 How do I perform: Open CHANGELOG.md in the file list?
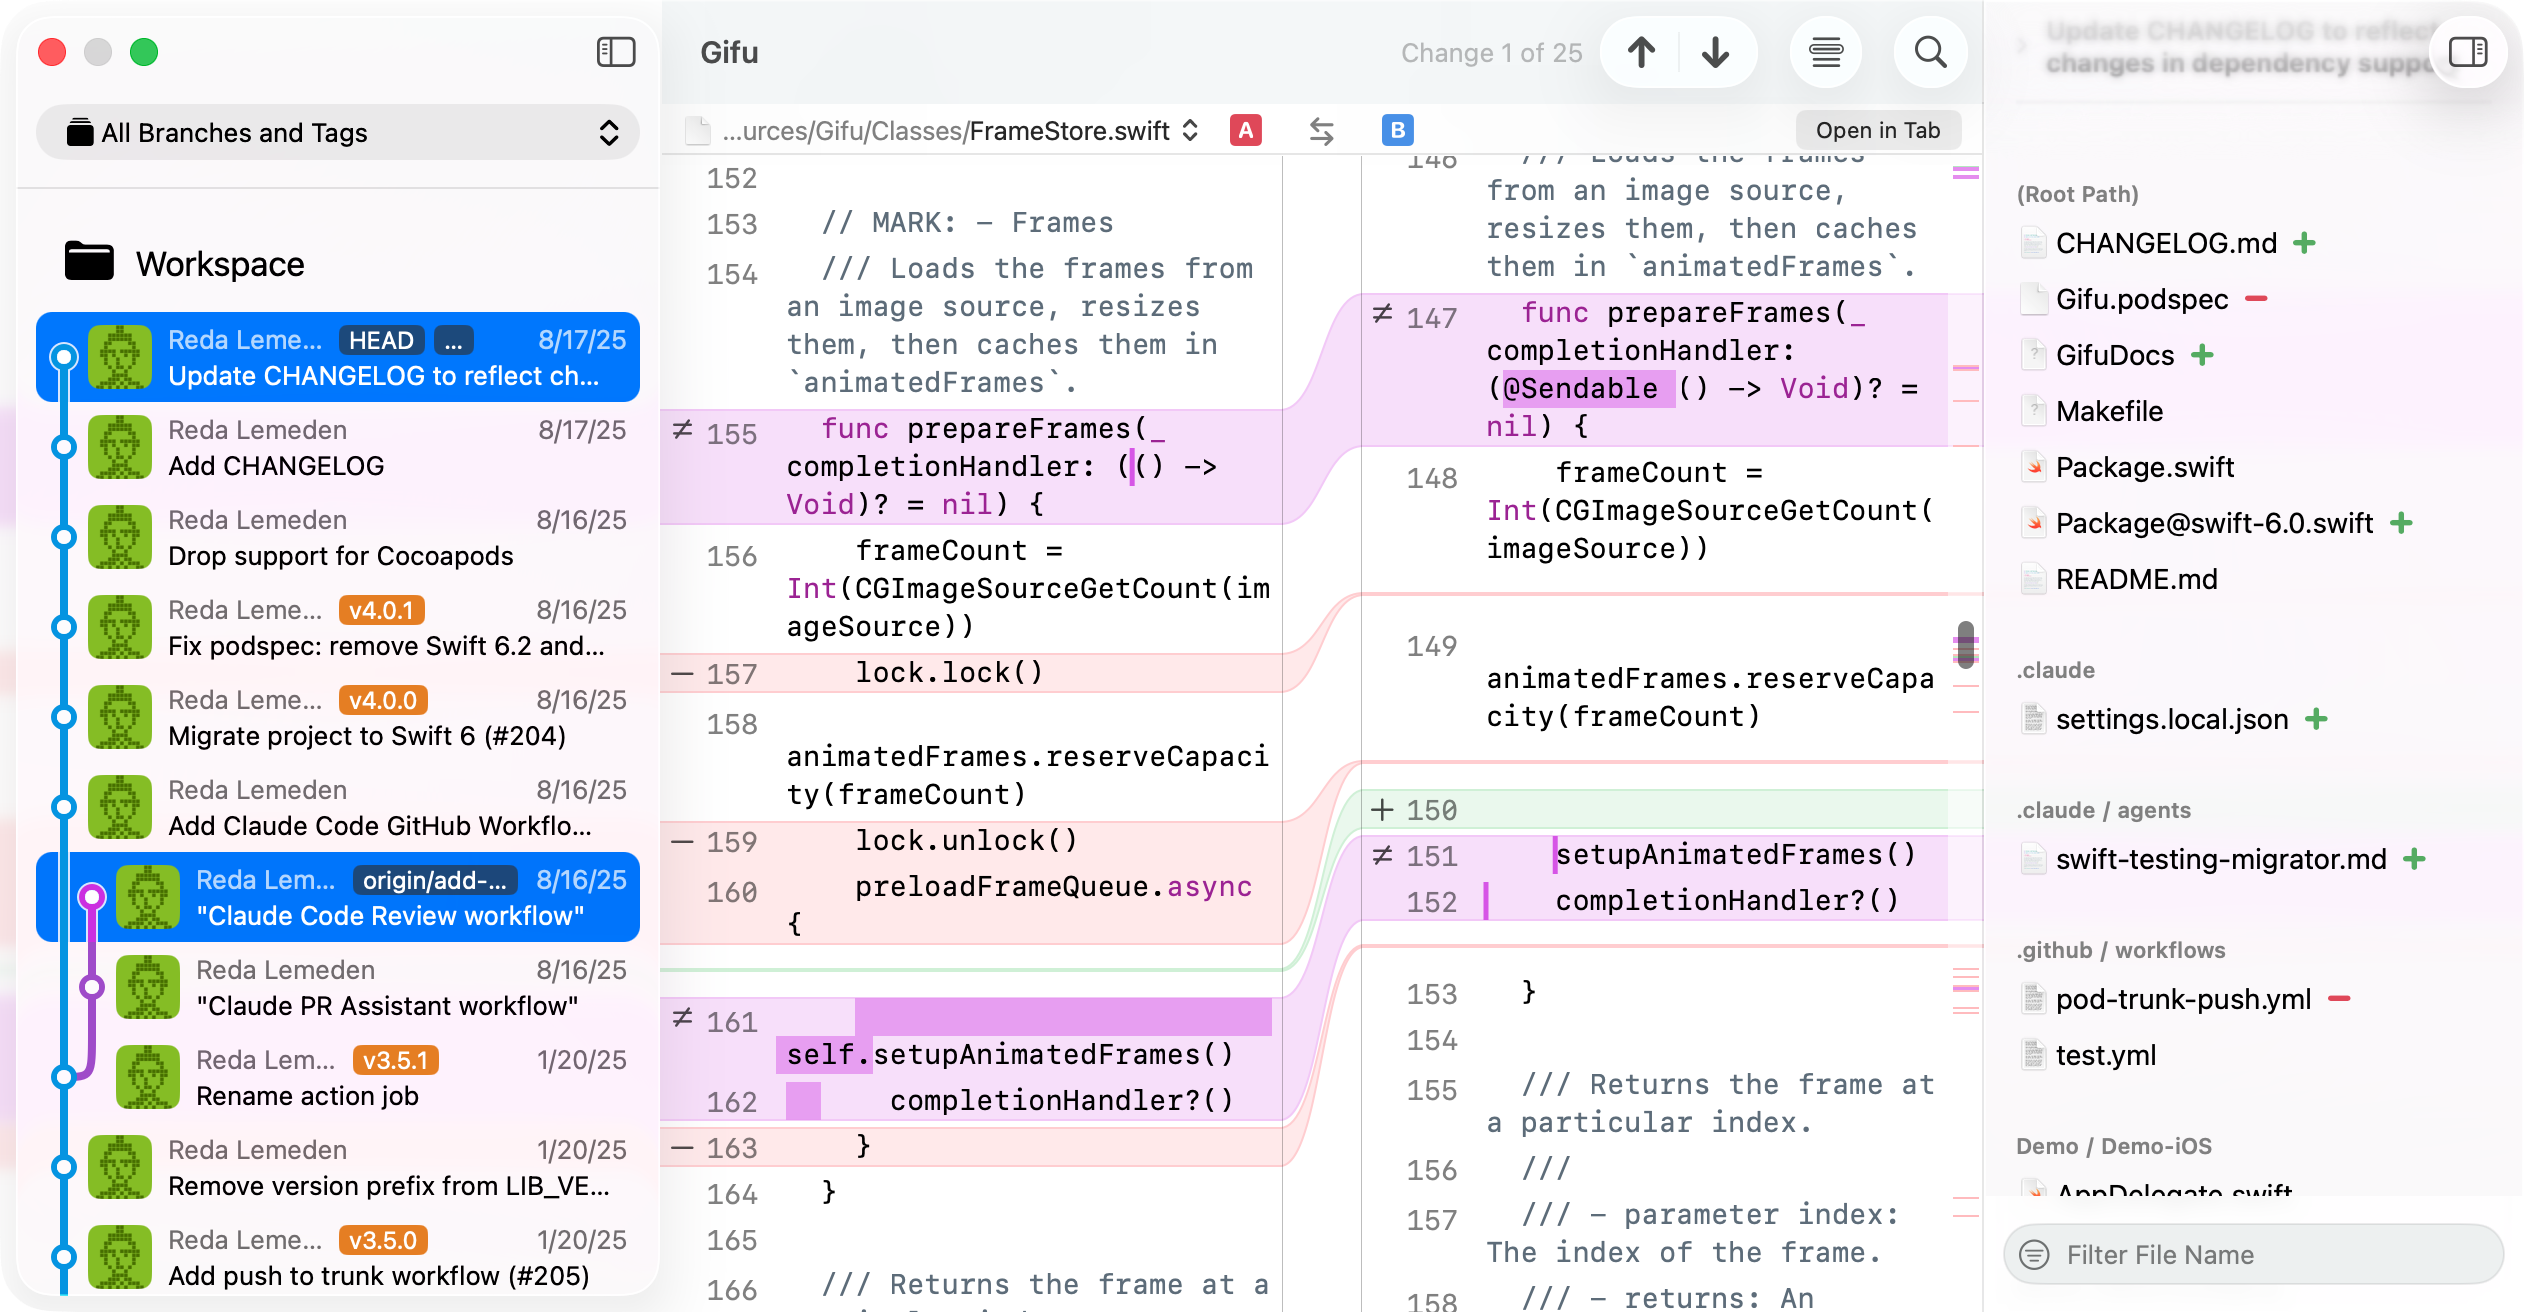2166,243
